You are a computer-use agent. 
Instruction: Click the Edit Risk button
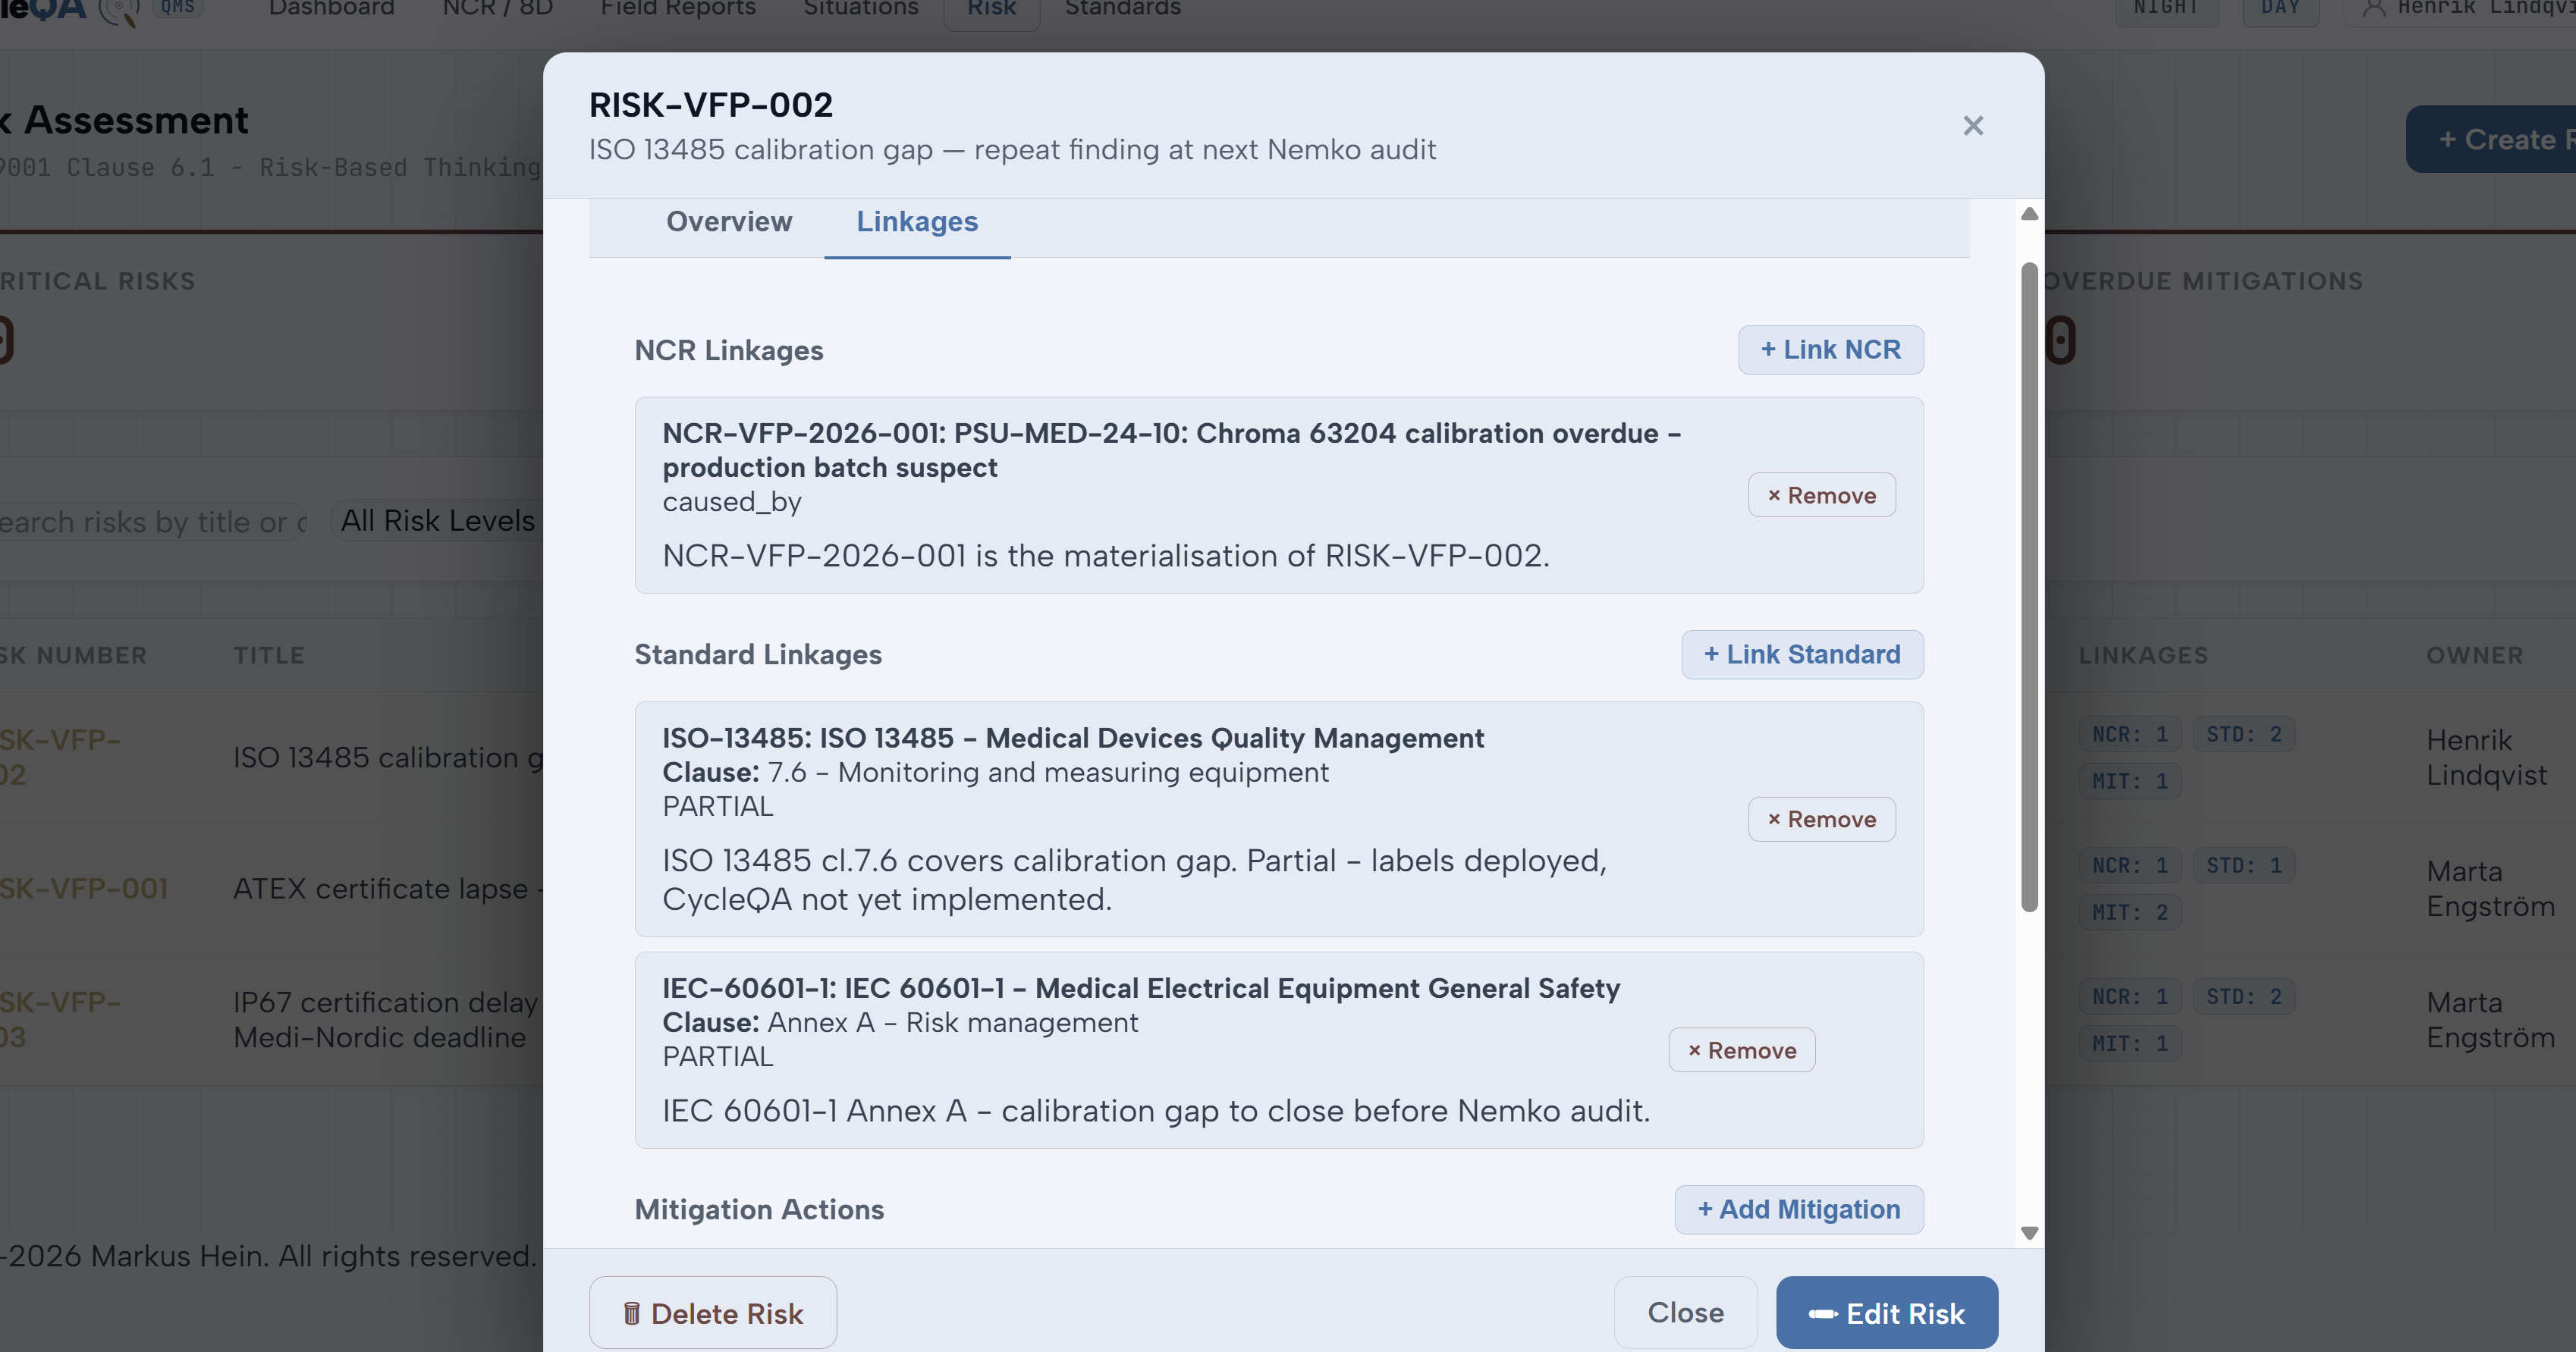coord(1886,1313)
